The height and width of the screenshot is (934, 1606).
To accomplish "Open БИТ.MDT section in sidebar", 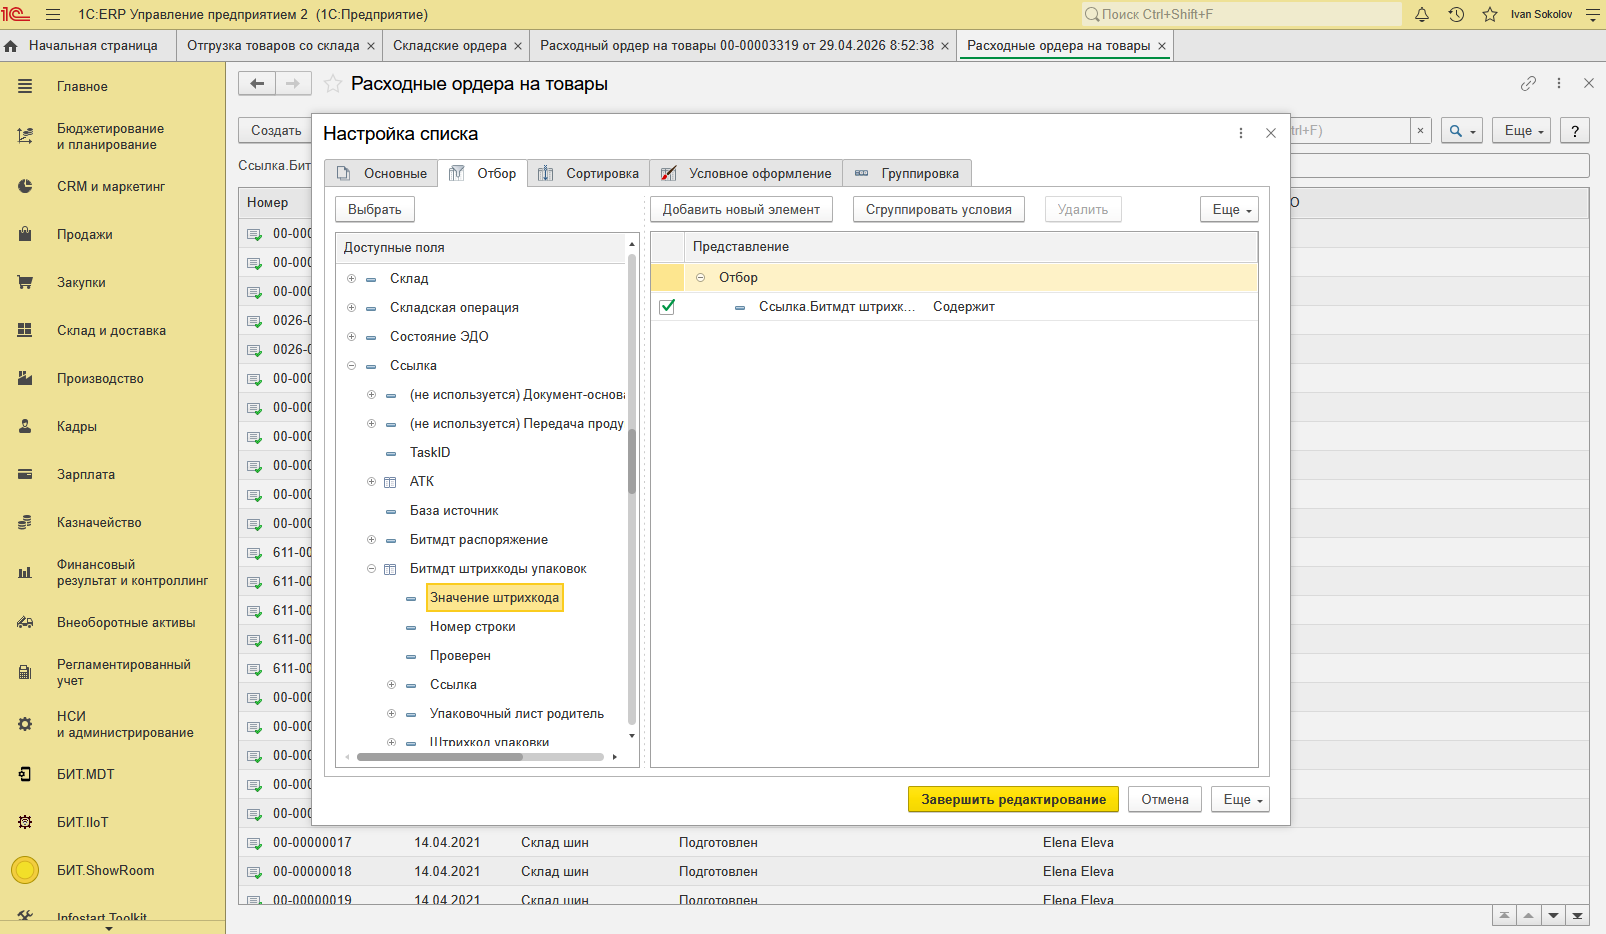I will click(x=112, y=775).
